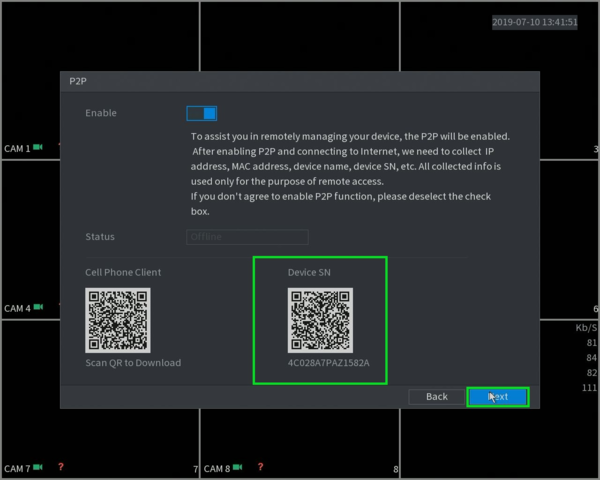The height and width of the screenshot is (480, 600).
Task: Click the CAM 8 green camera icon
Action: 238,467
